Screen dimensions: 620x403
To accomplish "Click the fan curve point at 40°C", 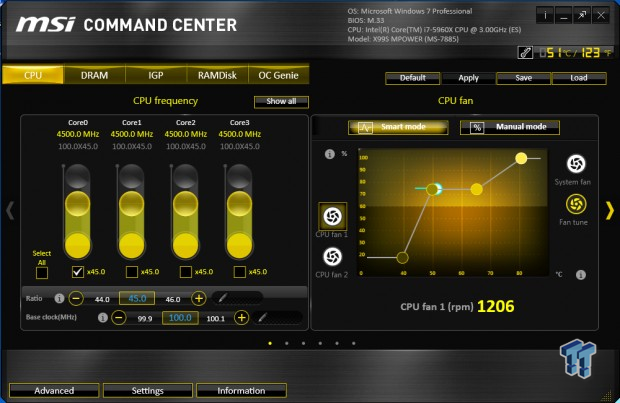I will (x=403, y=258).
